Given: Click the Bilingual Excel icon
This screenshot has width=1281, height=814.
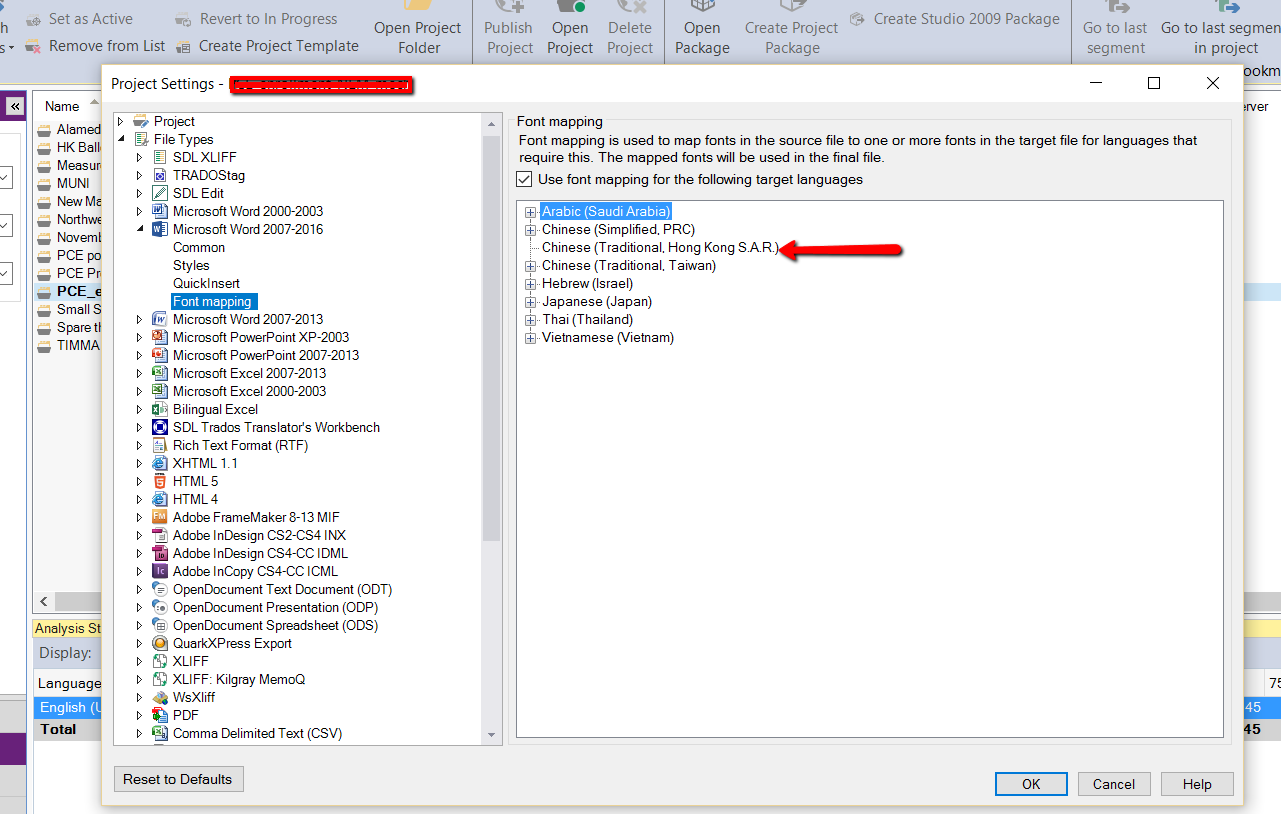Looking at the screenshot, I should [159, 409].
